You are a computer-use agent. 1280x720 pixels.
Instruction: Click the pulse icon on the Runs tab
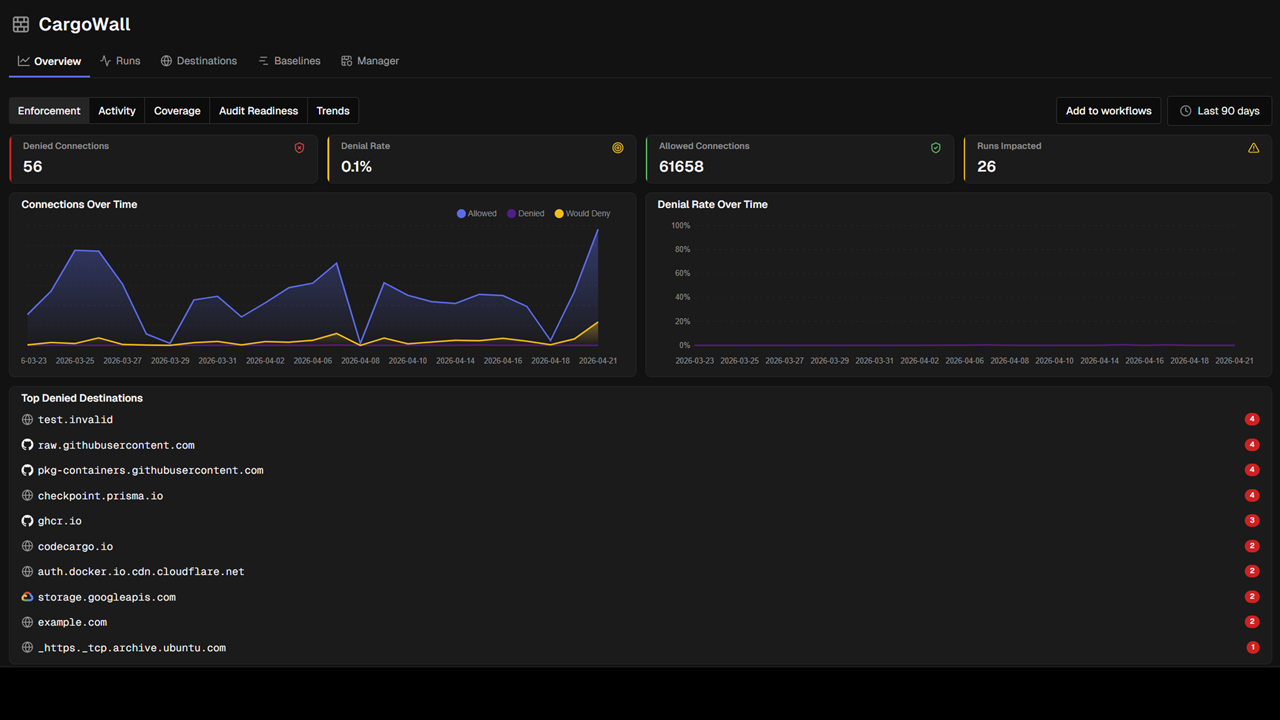click(x=105, y=61)
